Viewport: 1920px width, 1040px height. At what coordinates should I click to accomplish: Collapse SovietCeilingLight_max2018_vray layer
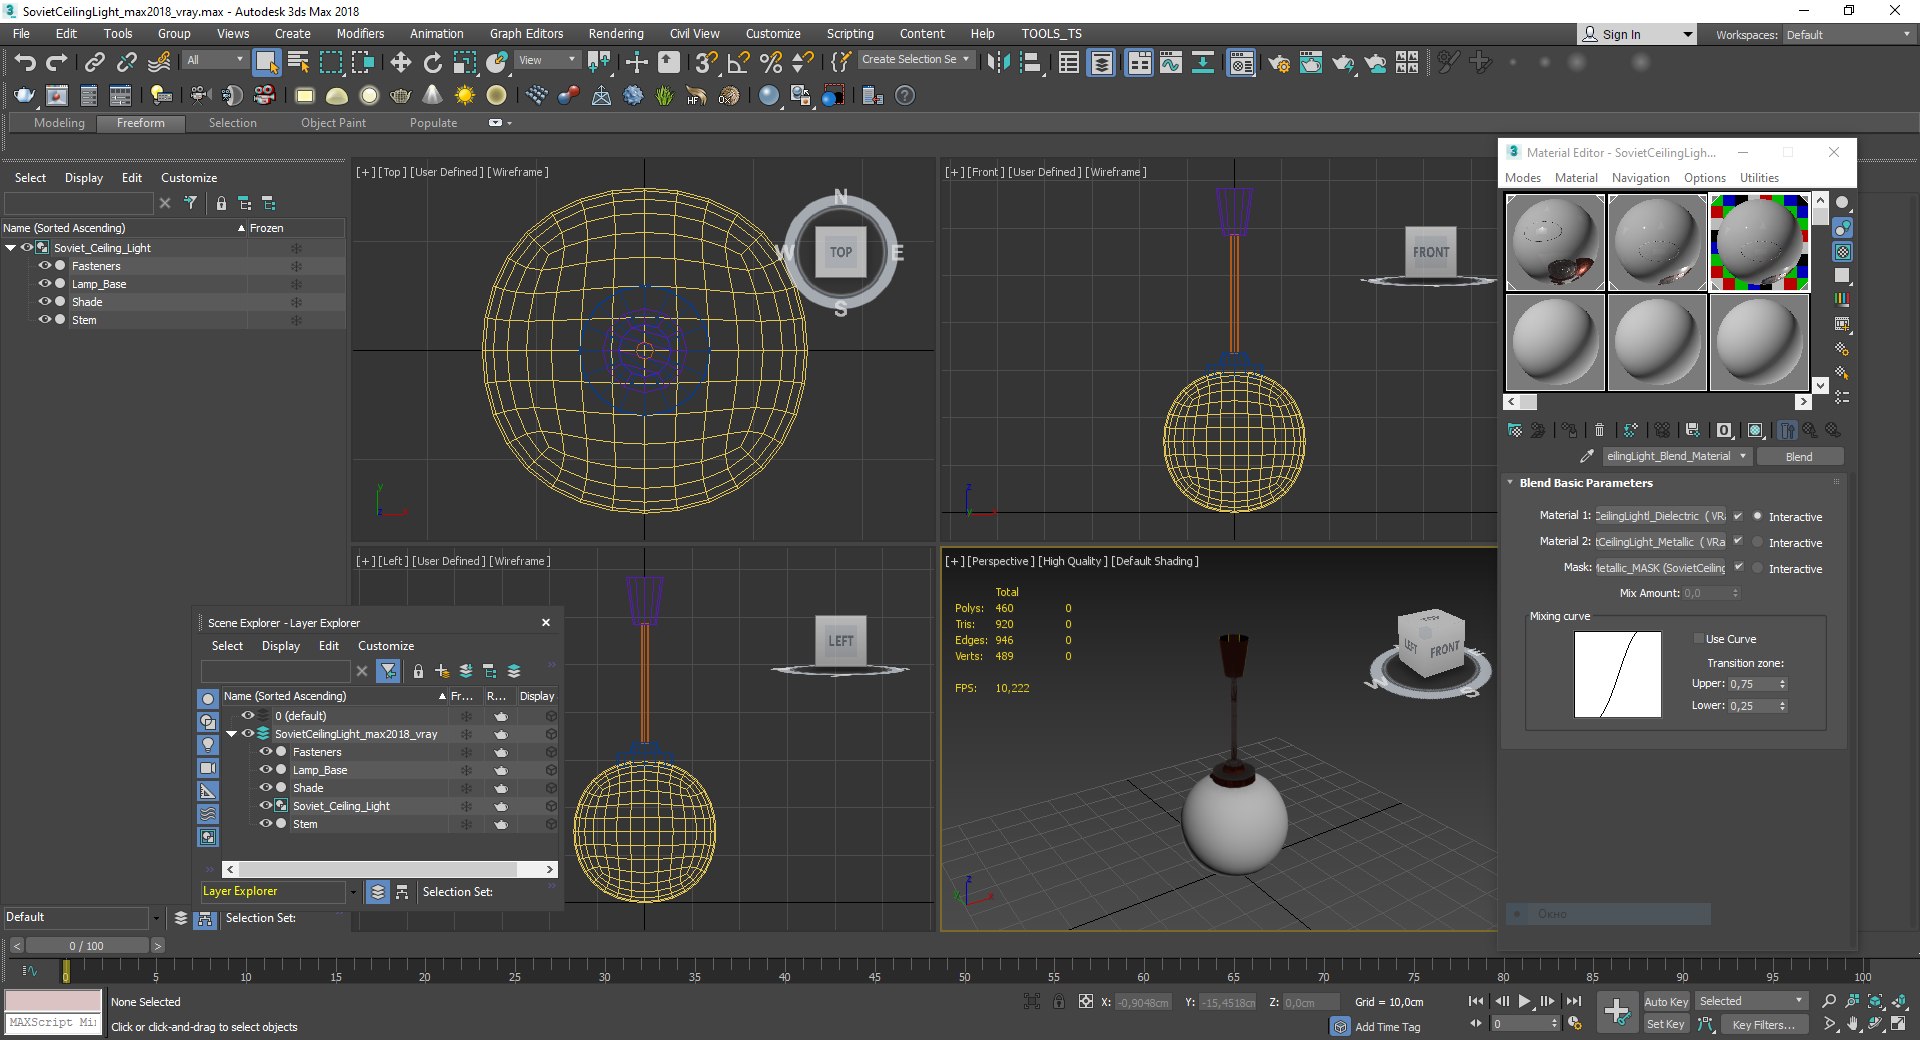coord(232,734)
